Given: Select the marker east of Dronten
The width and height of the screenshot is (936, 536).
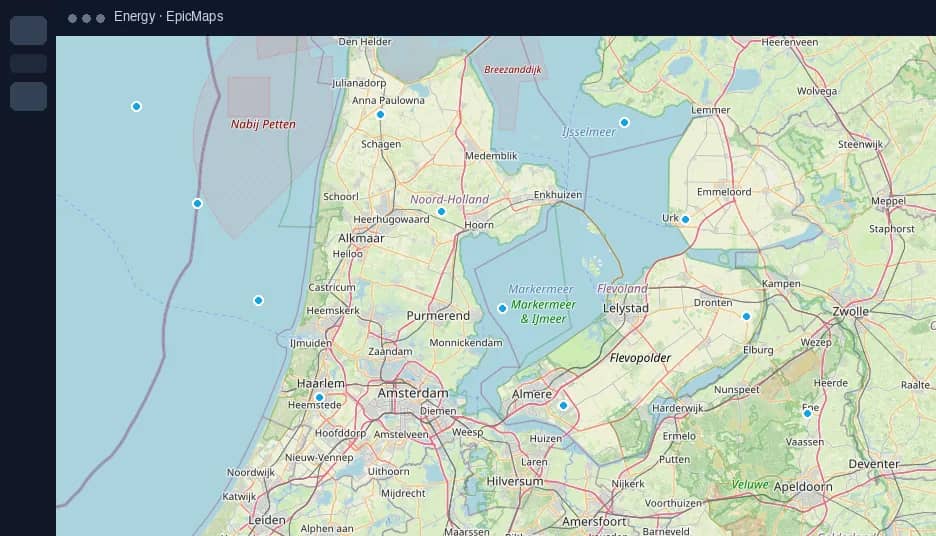Looking at the screenshot, I should coord(746,317).
